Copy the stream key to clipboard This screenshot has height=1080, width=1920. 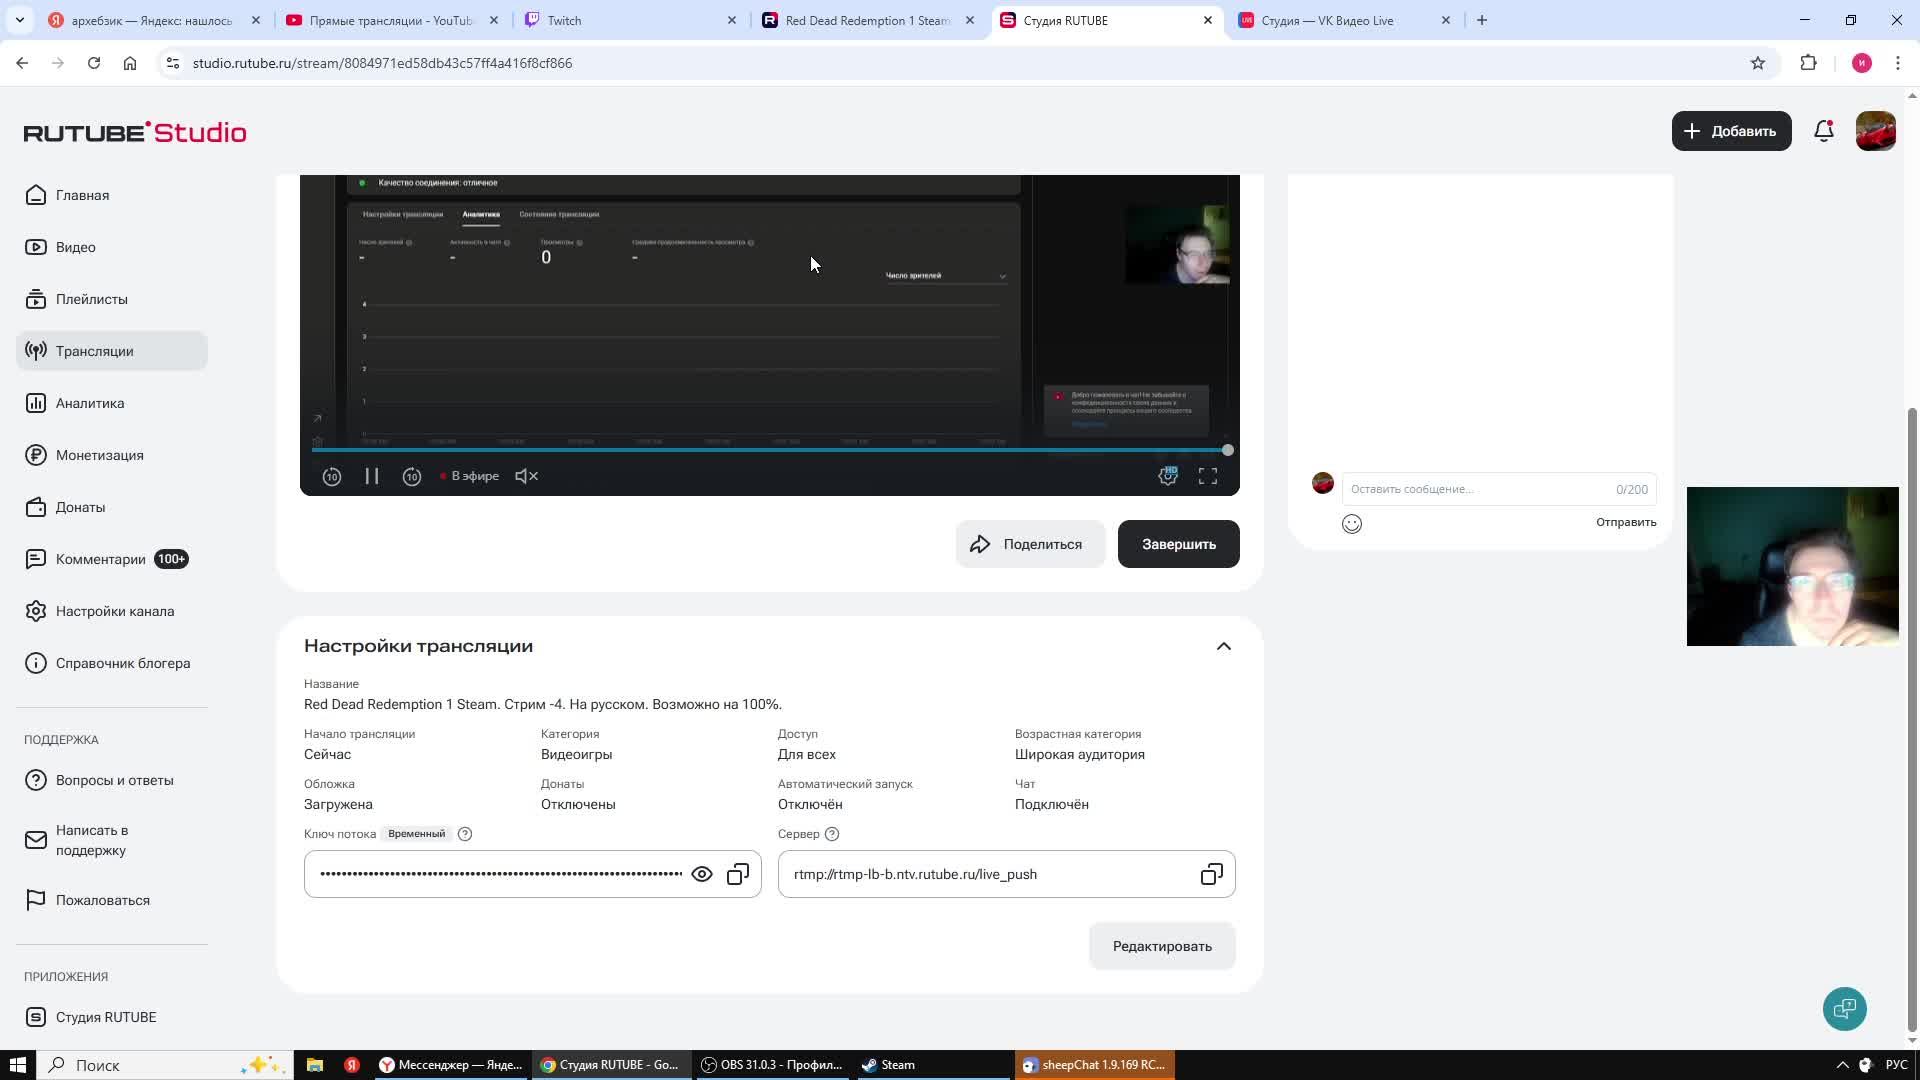click(x=738, y=875)
